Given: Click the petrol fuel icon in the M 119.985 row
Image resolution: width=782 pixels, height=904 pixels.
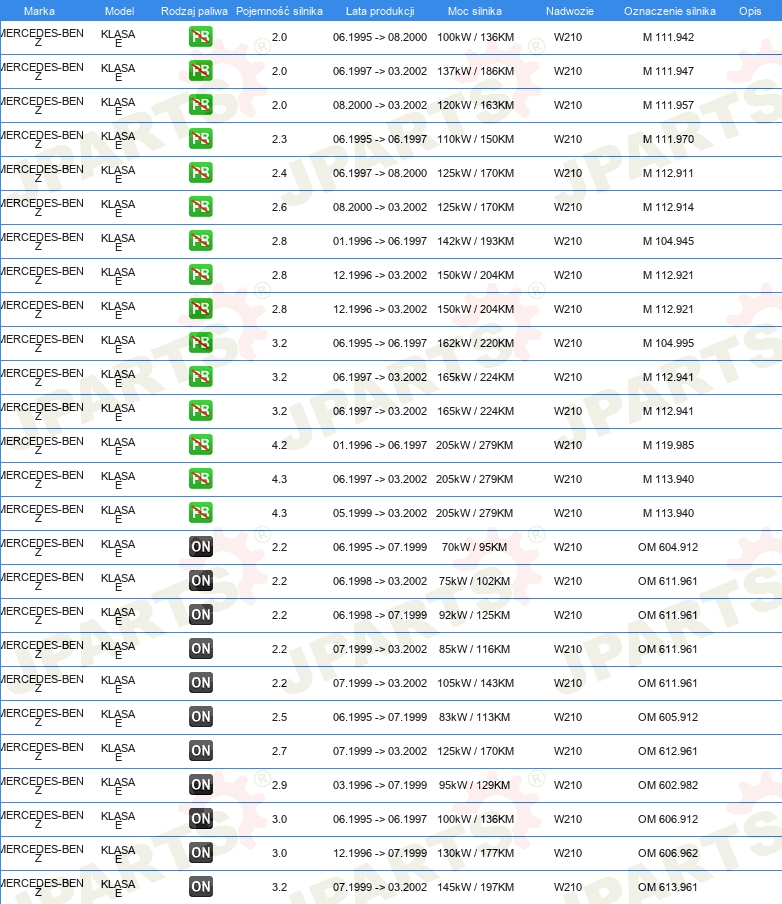Looking at the screenshot, I should [x=201, y=445].
